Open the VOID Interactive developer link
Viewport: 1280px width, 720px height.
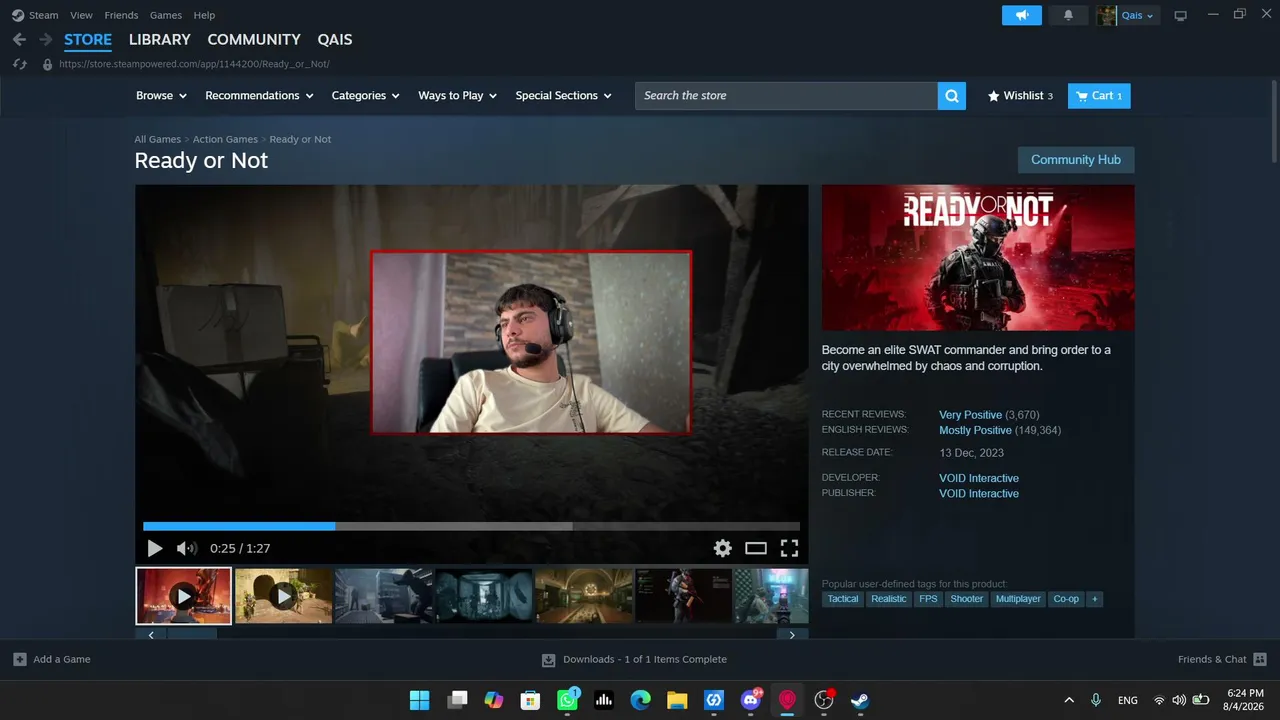coord(979,478)
